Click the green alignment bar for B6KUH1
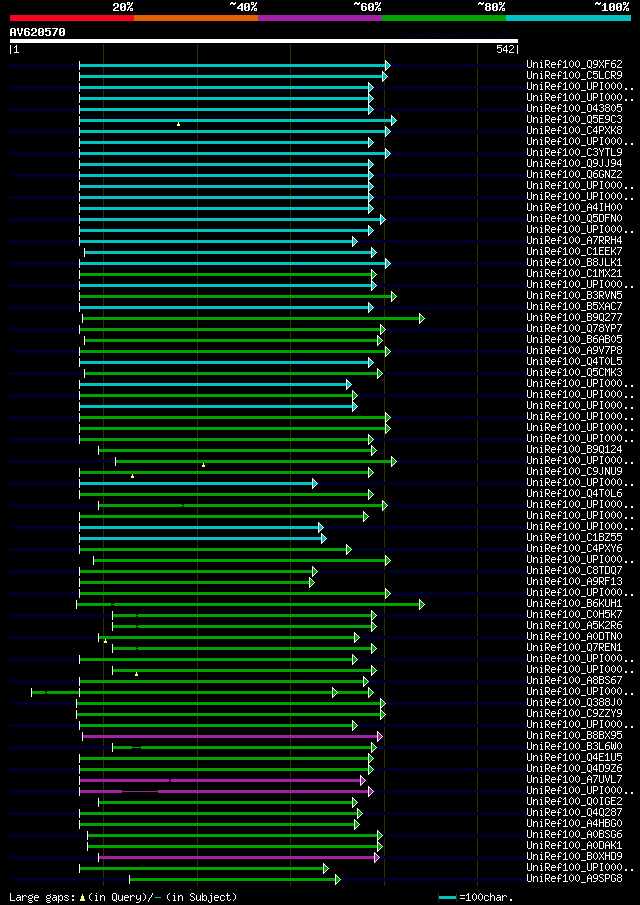640x905 pixels. (250, 604)
